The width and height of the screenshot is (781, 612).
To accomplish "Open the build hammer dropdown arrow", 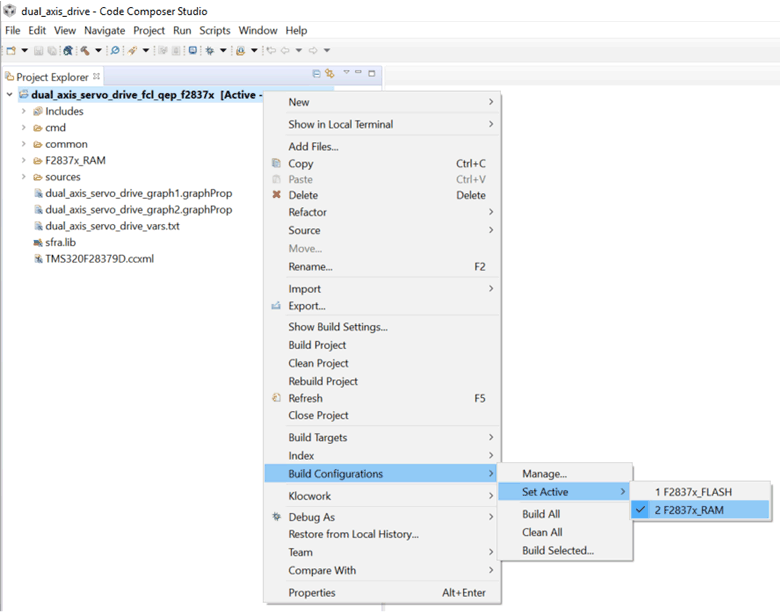I will coord(98,50).
